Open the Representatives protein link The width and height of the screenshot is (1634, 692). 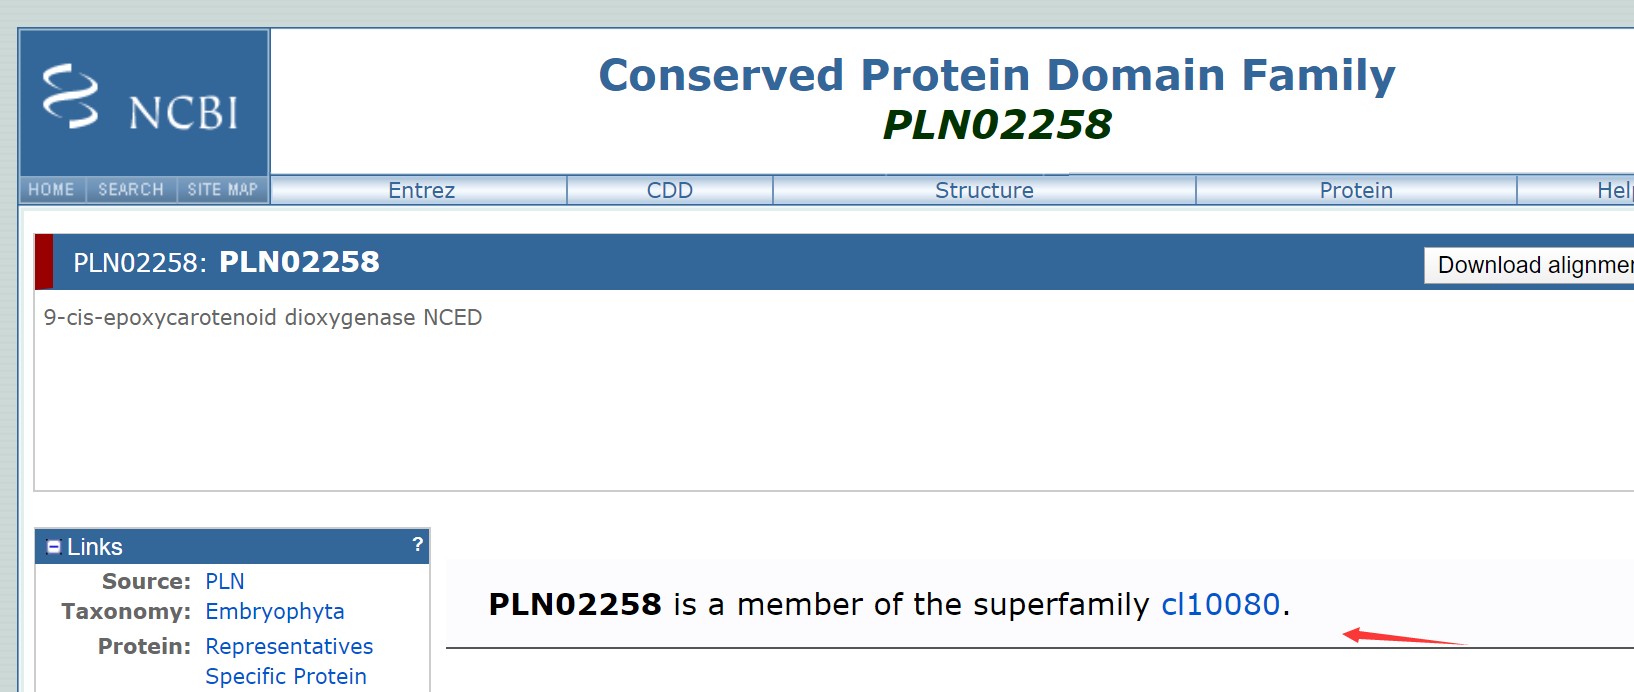[x=289, y=646]
